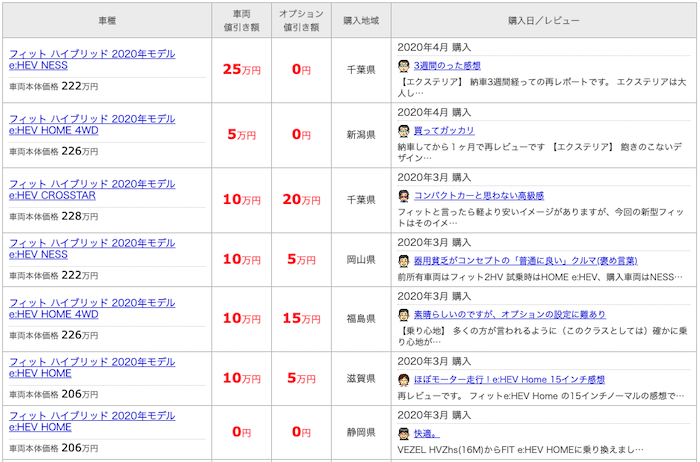Click the snippet starting 再レビューです。 フィットe:HEV Home
The height and width of the screenshot is (462, 700).
(541, 396)
